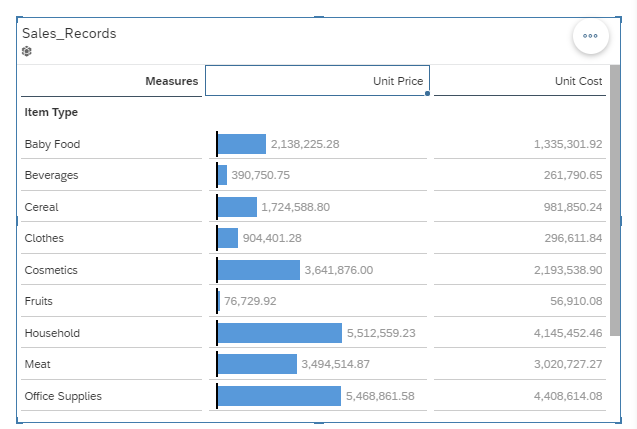Select the Meat Unit Cost value 3,020,727.27
Screen dimensions: 637x429
pos(564,365)
